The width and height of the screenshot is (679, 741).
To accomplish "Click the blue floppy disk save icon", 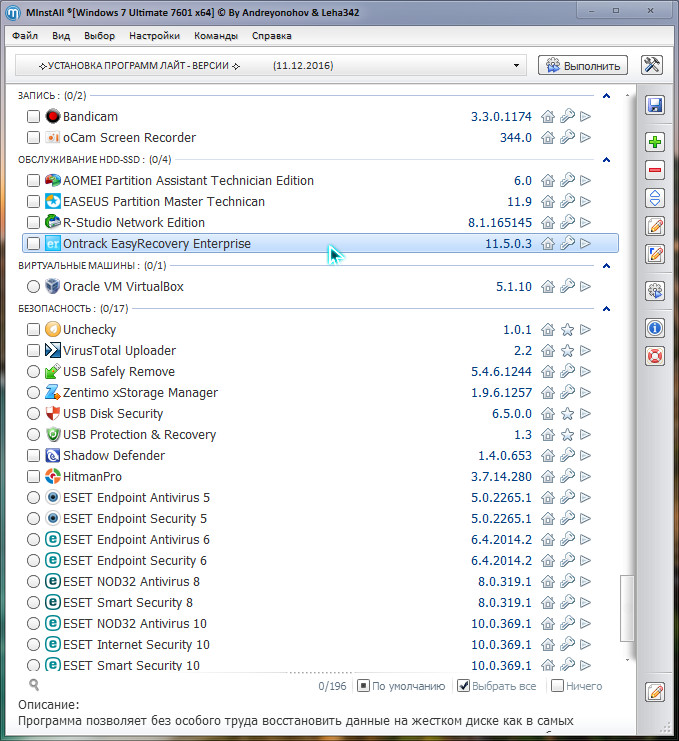I will tap(655, 105).
